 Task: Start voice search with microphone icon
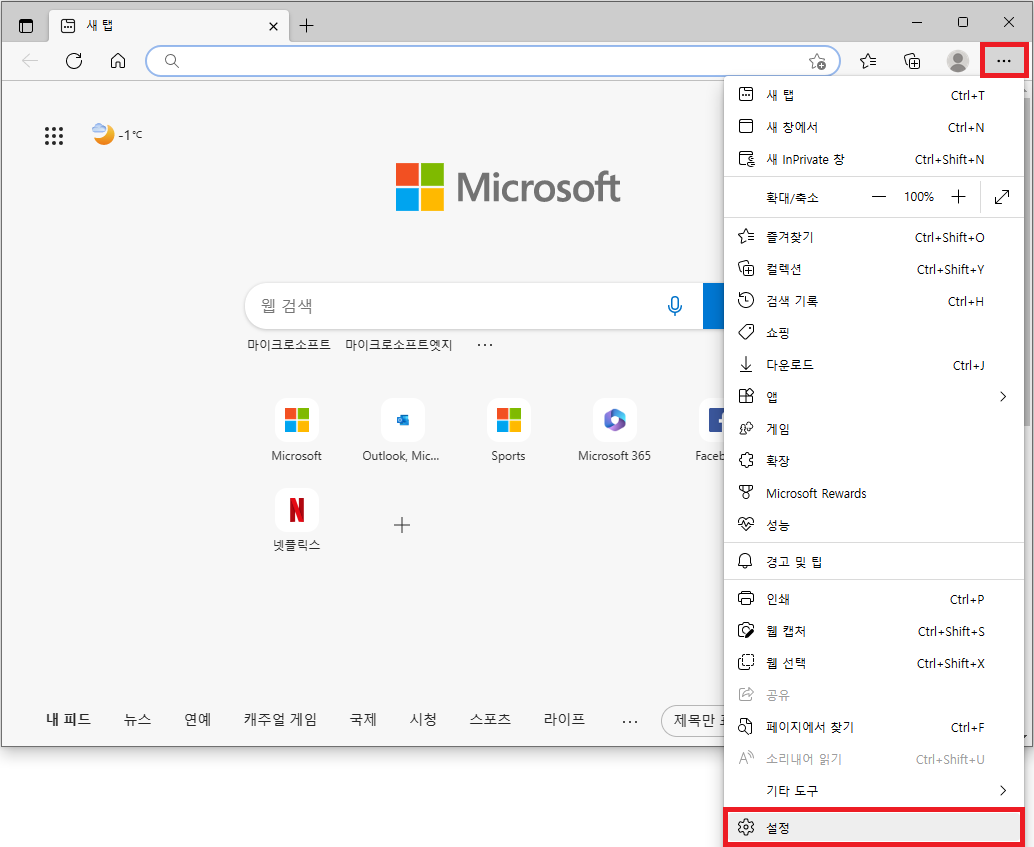click(x=675, y=305)
